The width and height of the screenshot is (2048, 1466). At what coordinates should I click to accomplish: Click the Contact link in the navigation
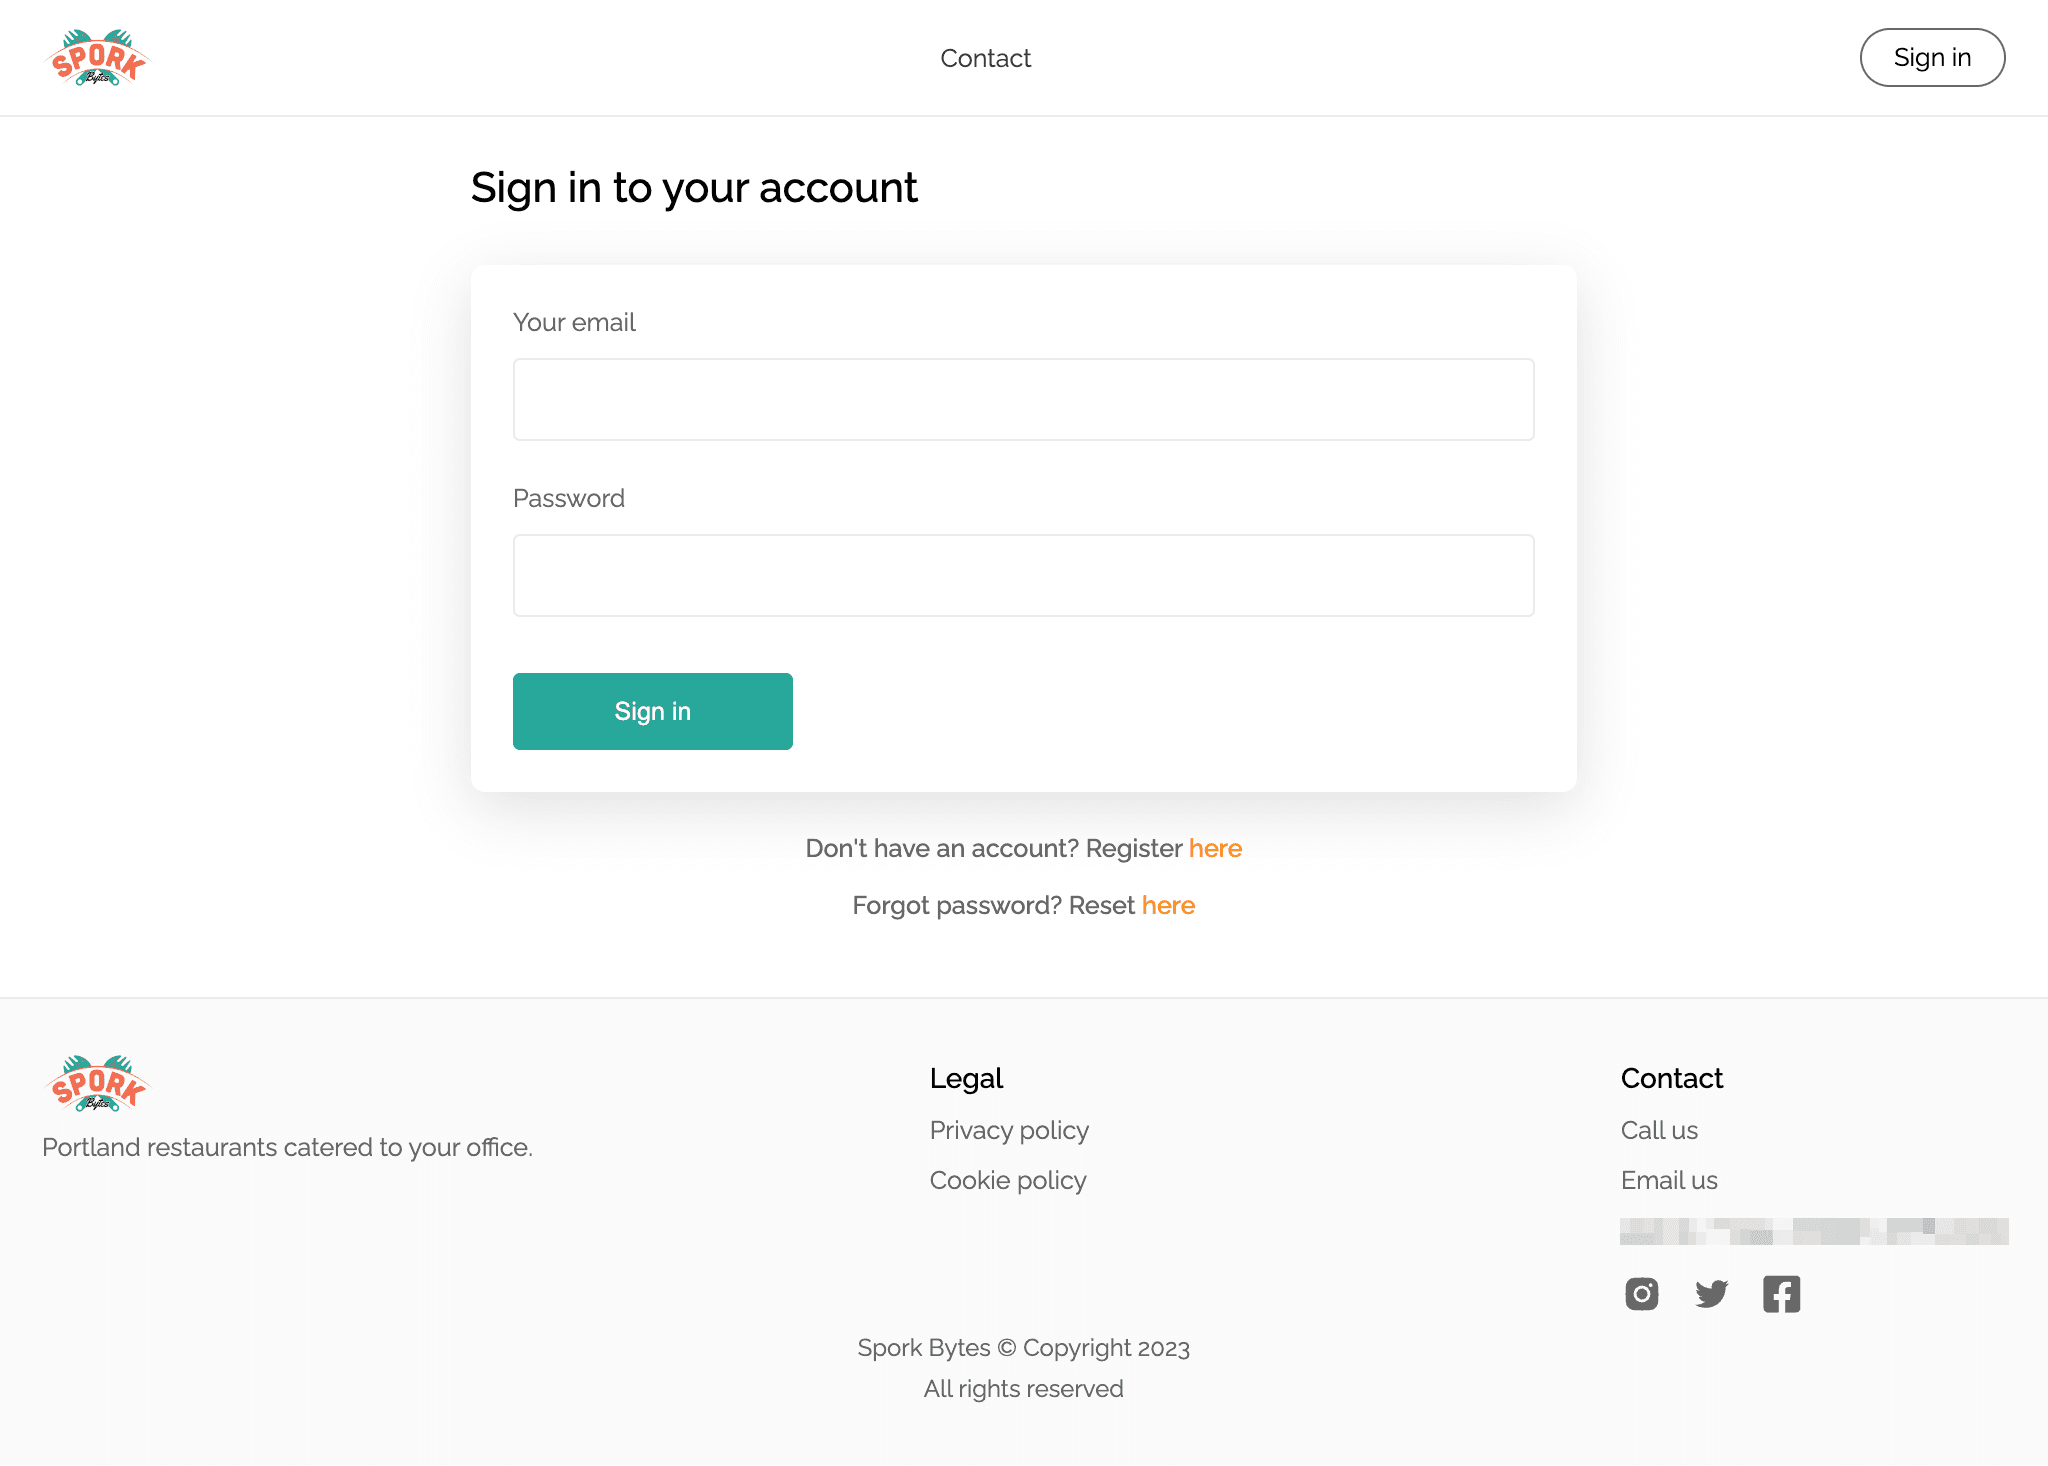[x=985, y=57]
